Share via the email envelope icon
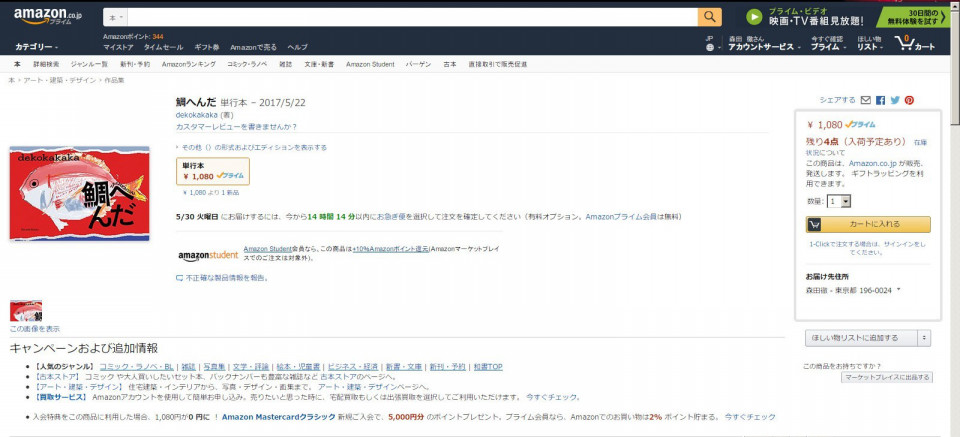Image resolution: width=960 pixels, height=437 pixels. point(865,100)
